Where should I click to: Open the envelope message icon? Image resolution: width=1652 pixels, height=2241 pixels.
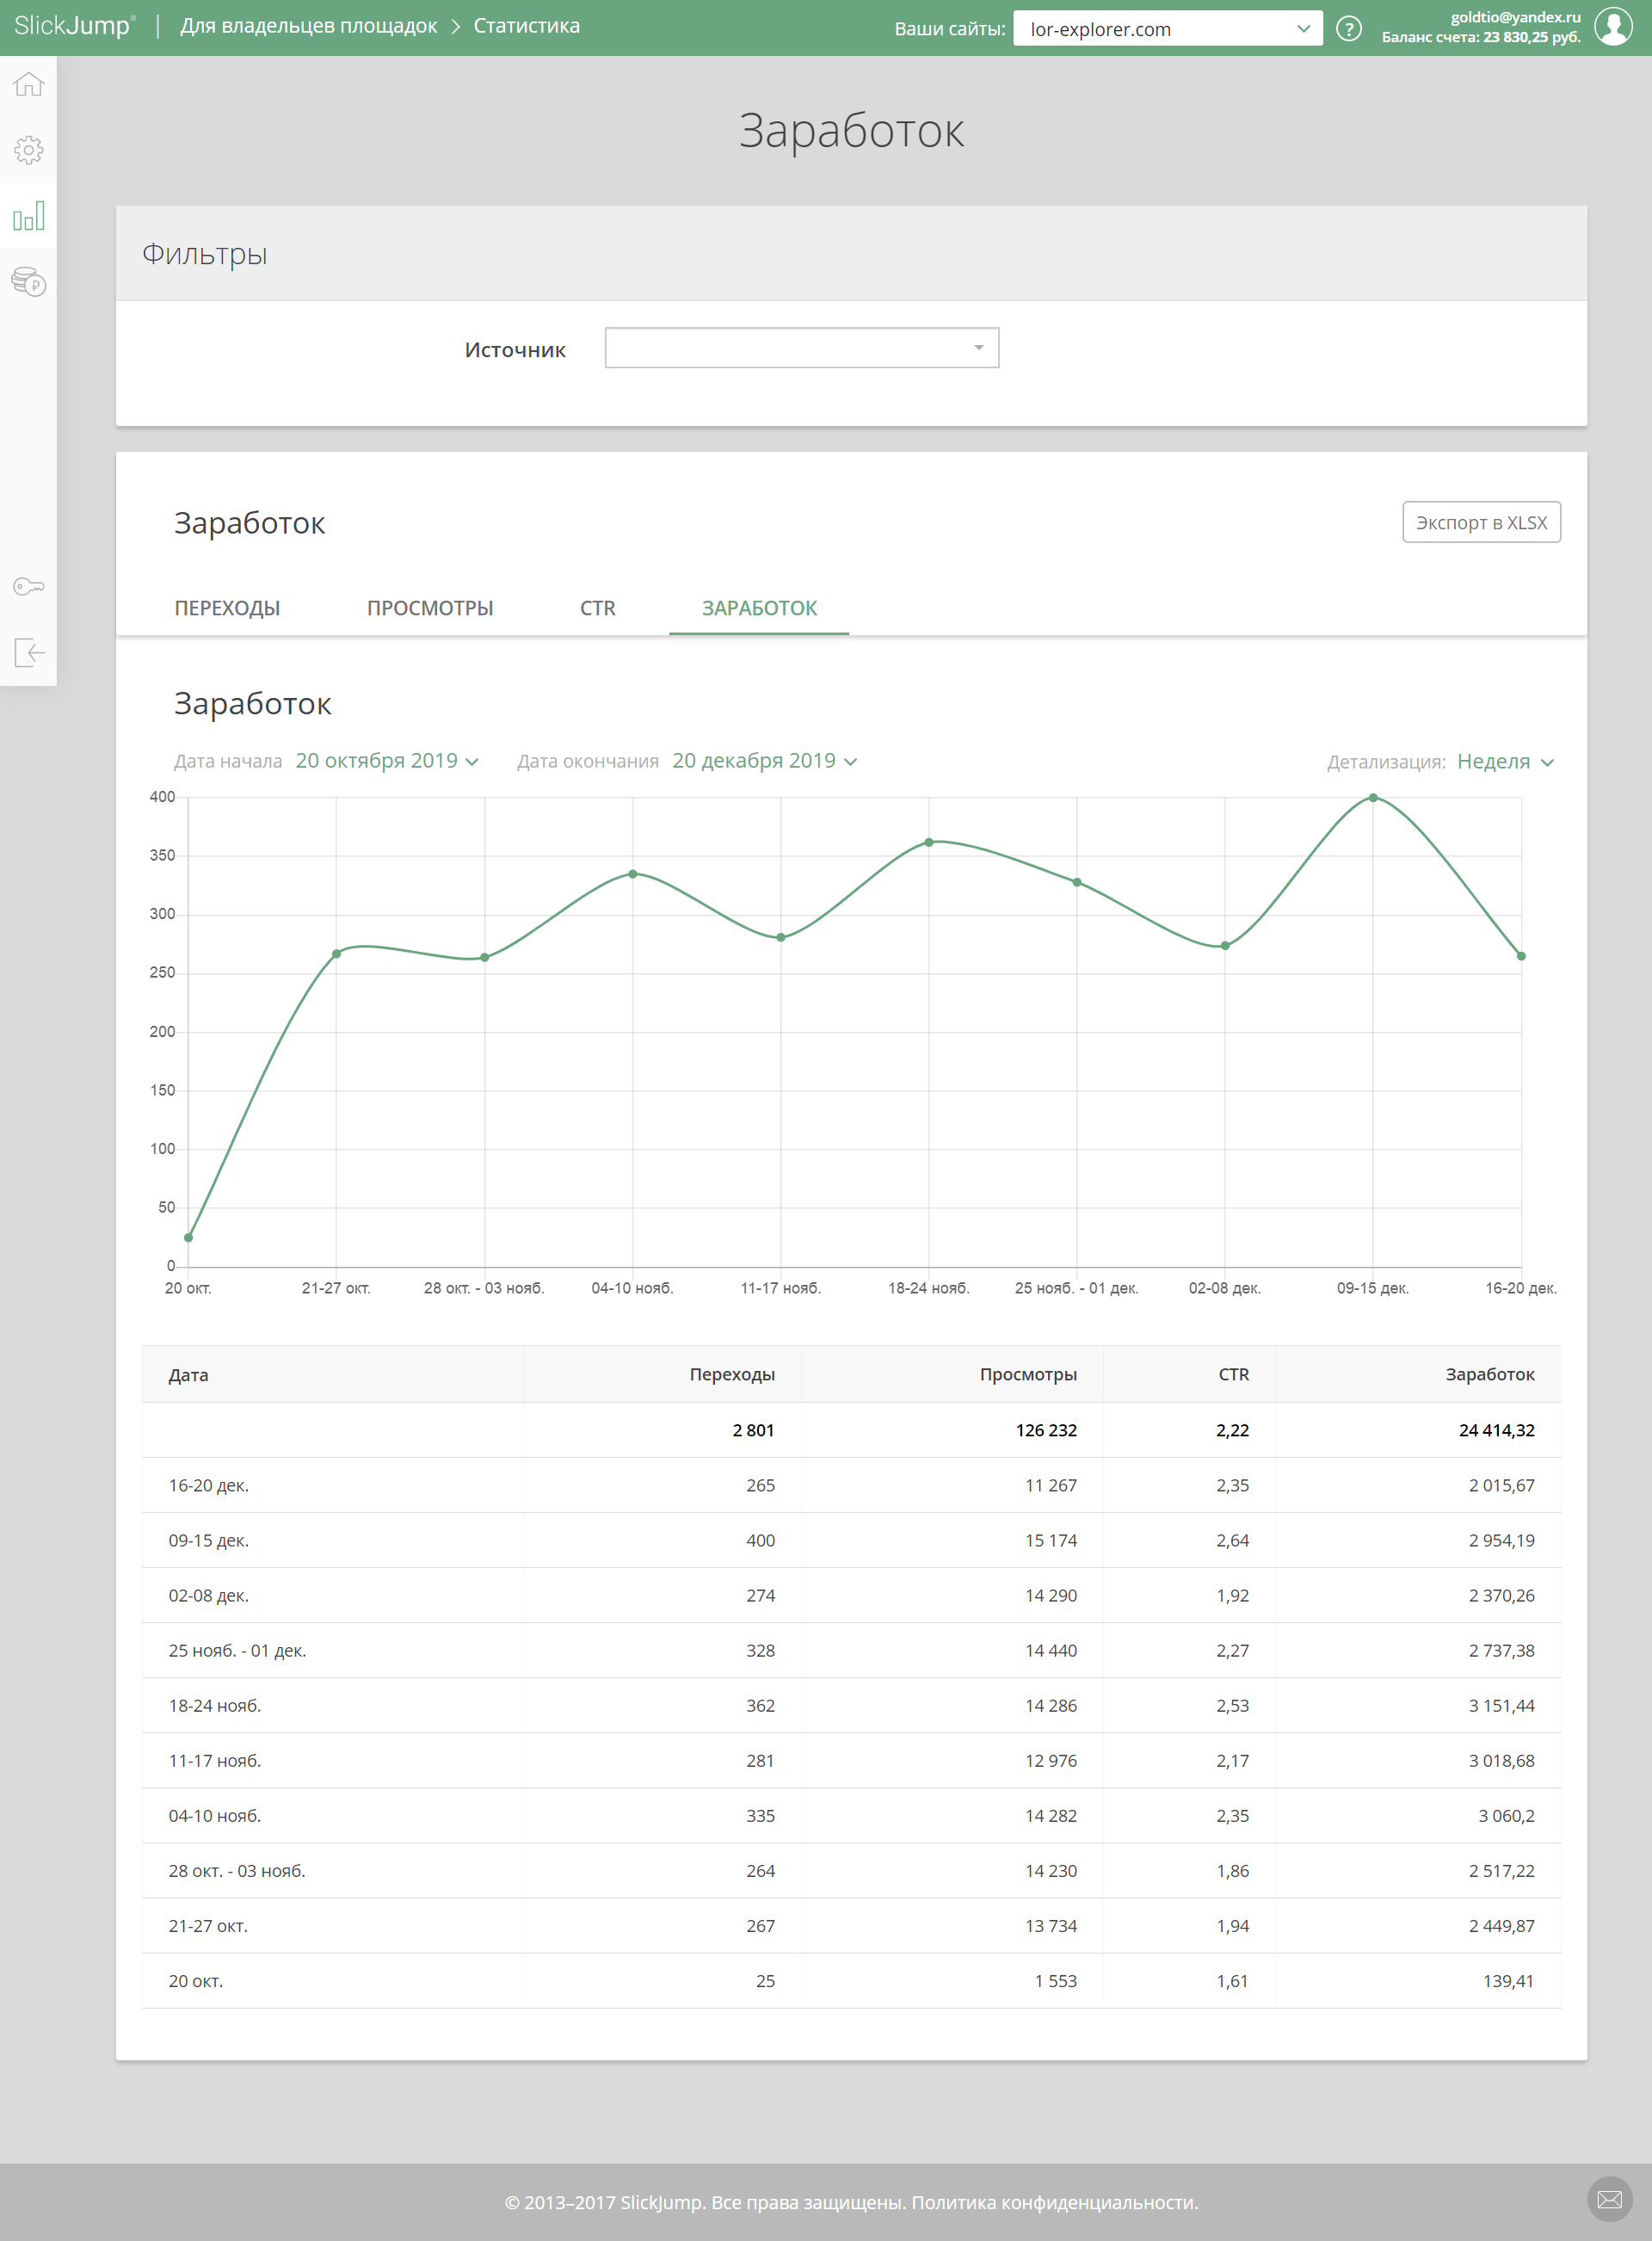1609,2199
